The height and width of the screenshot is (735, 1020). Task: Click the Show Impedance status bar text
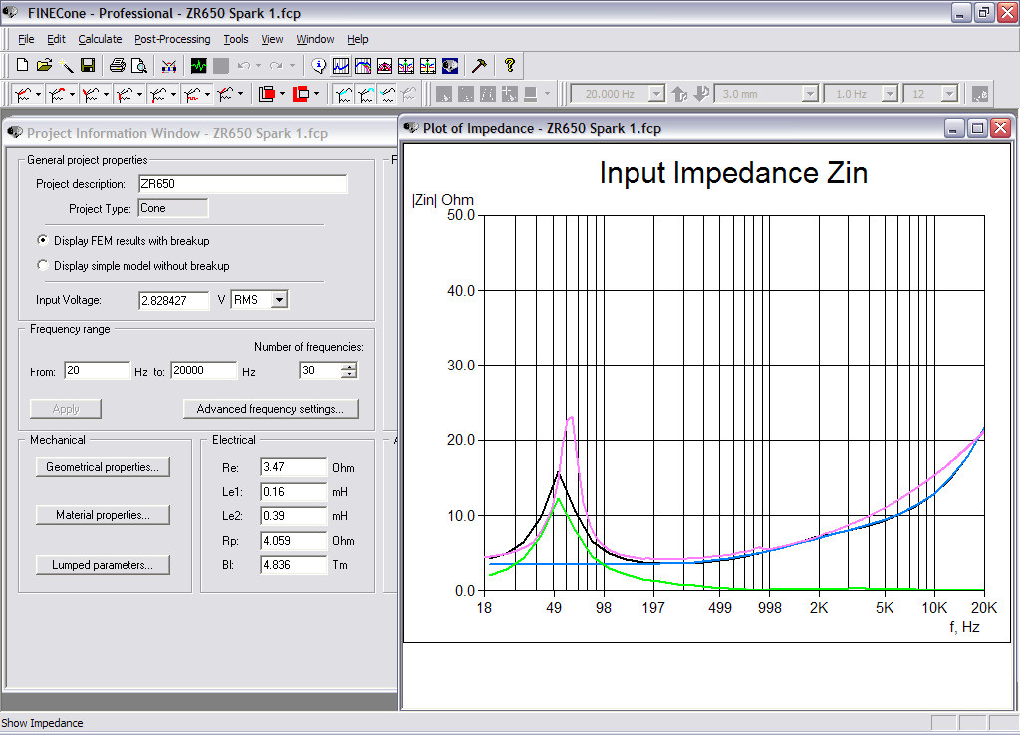(42, 723)
